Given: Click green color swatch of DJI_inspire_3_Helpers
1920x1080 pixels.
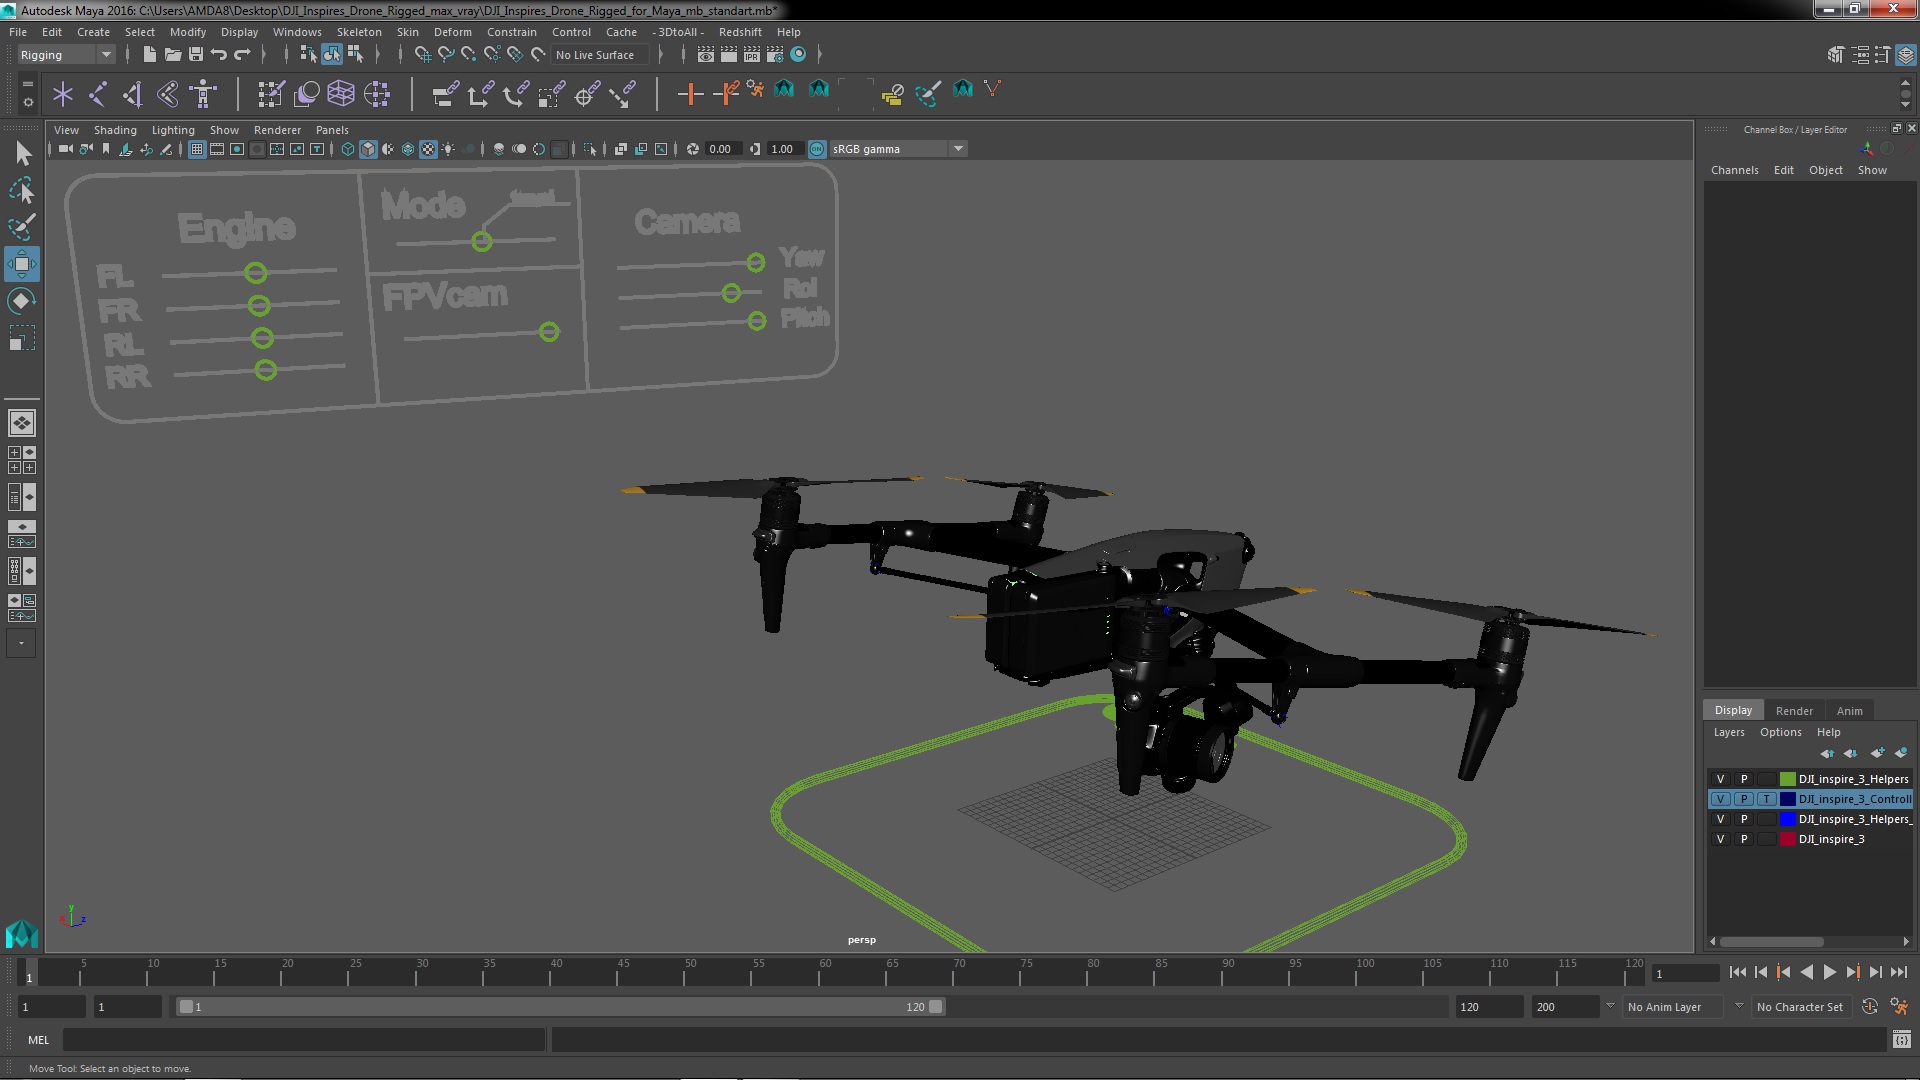Looking at the screenshot, I should [x=1787, y=779].
